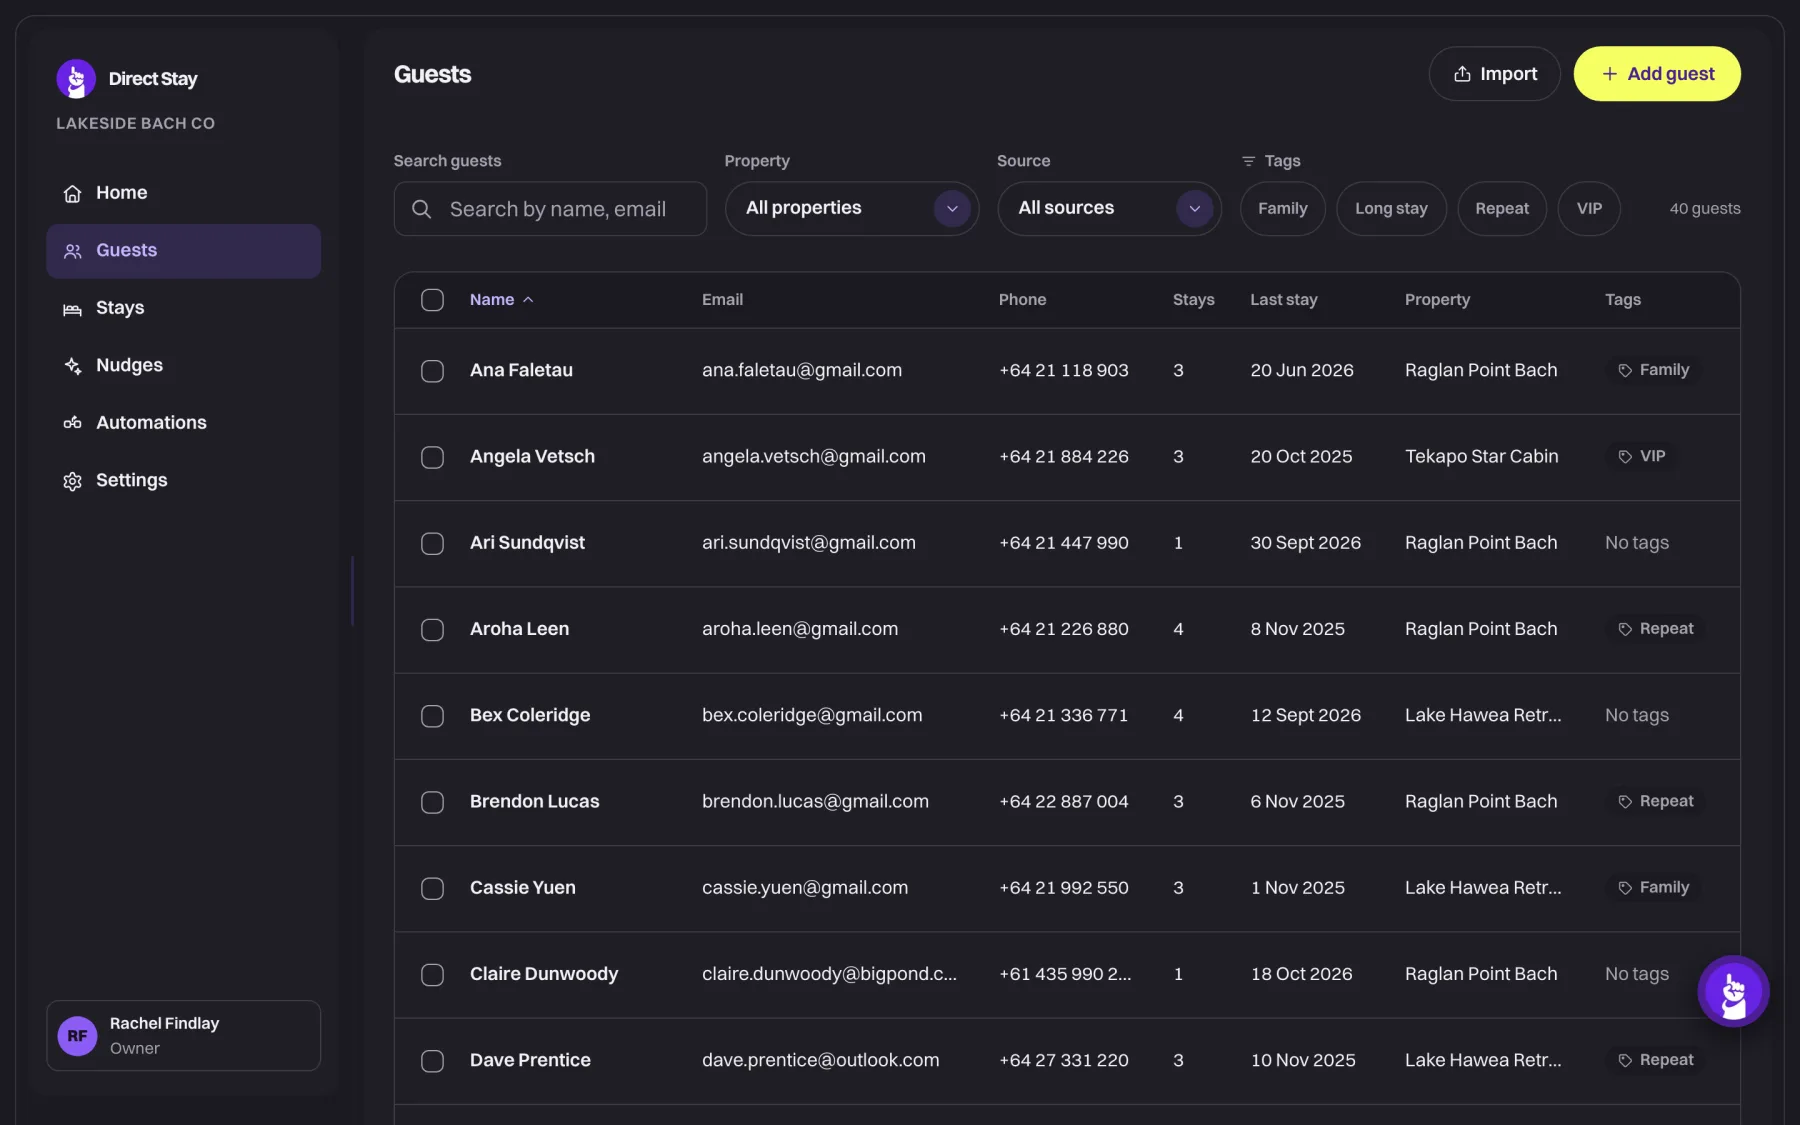This screenshot has width=1800, height=1125.
Task: Click tag icon on Brendon Lucas's Repeat tag
Action: (x=1625, y=802)
